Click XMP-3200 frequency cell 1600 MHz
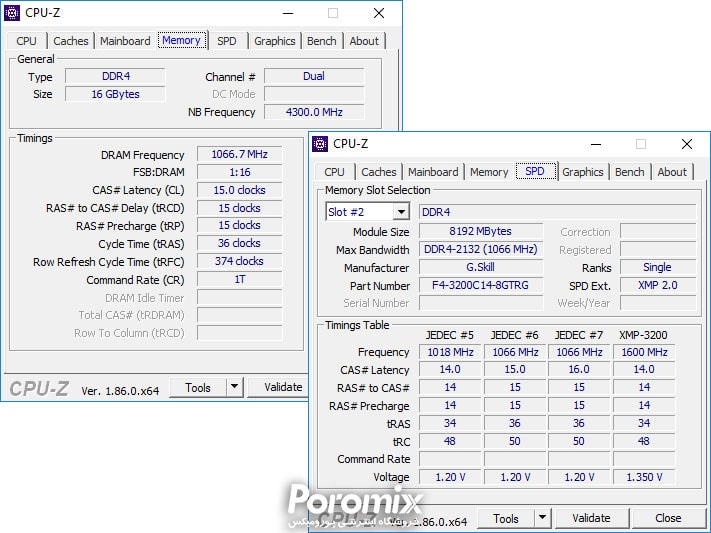 coord(644,352)
